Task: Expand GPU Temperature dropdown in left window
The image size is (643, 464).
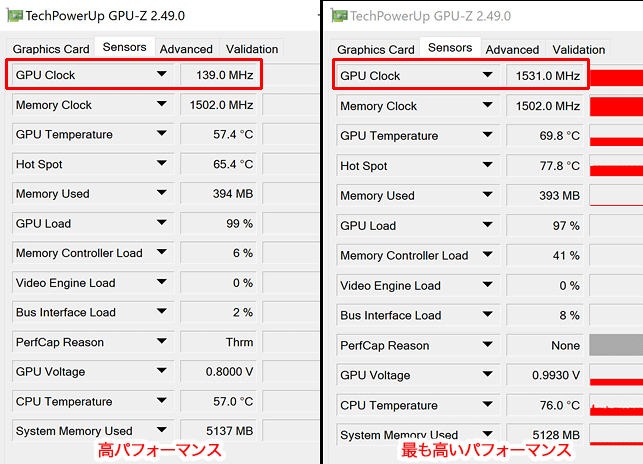Action: 162,134
